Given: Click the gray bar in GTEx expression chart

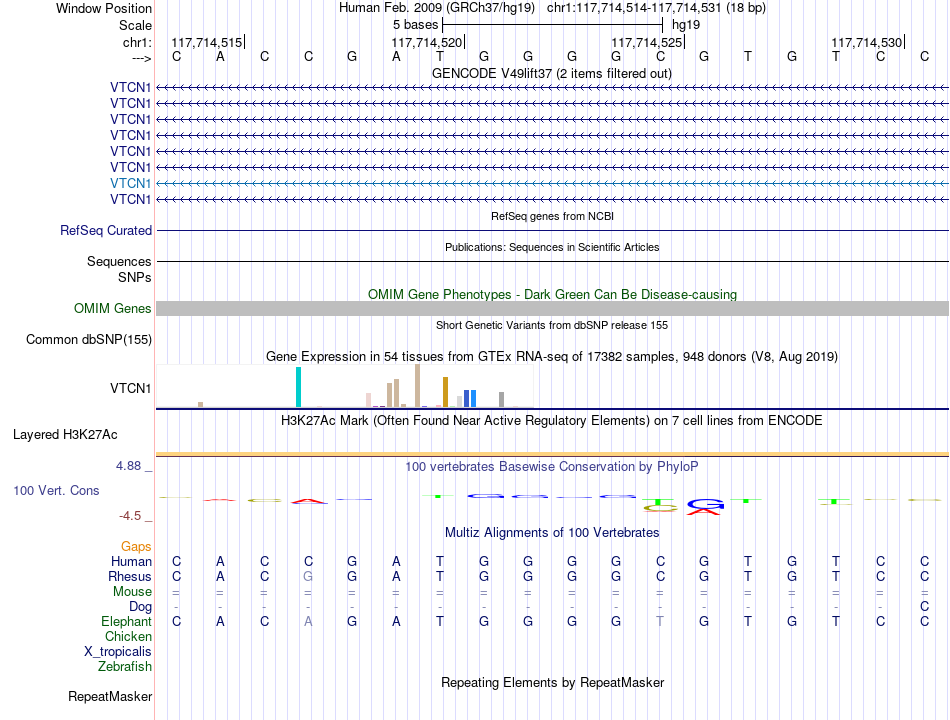Looking at the screenshot, I should [x=501, y=399].
